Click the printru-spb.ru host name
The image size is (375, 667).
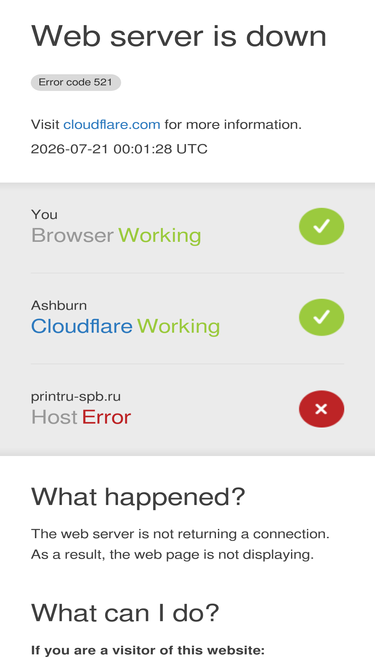[x=76, y=397]
